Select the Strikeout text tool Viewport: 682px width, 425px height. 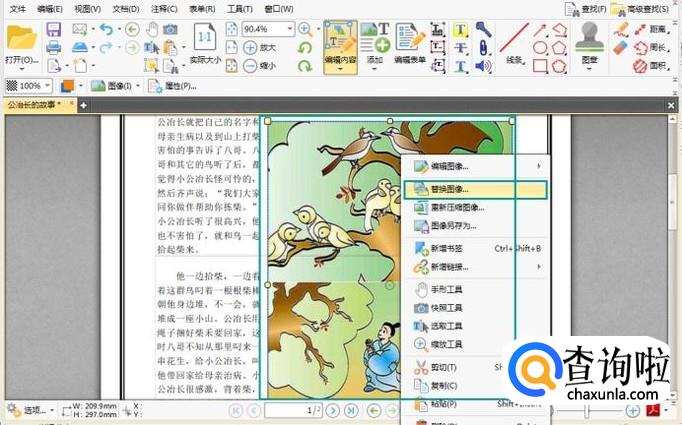461,48
